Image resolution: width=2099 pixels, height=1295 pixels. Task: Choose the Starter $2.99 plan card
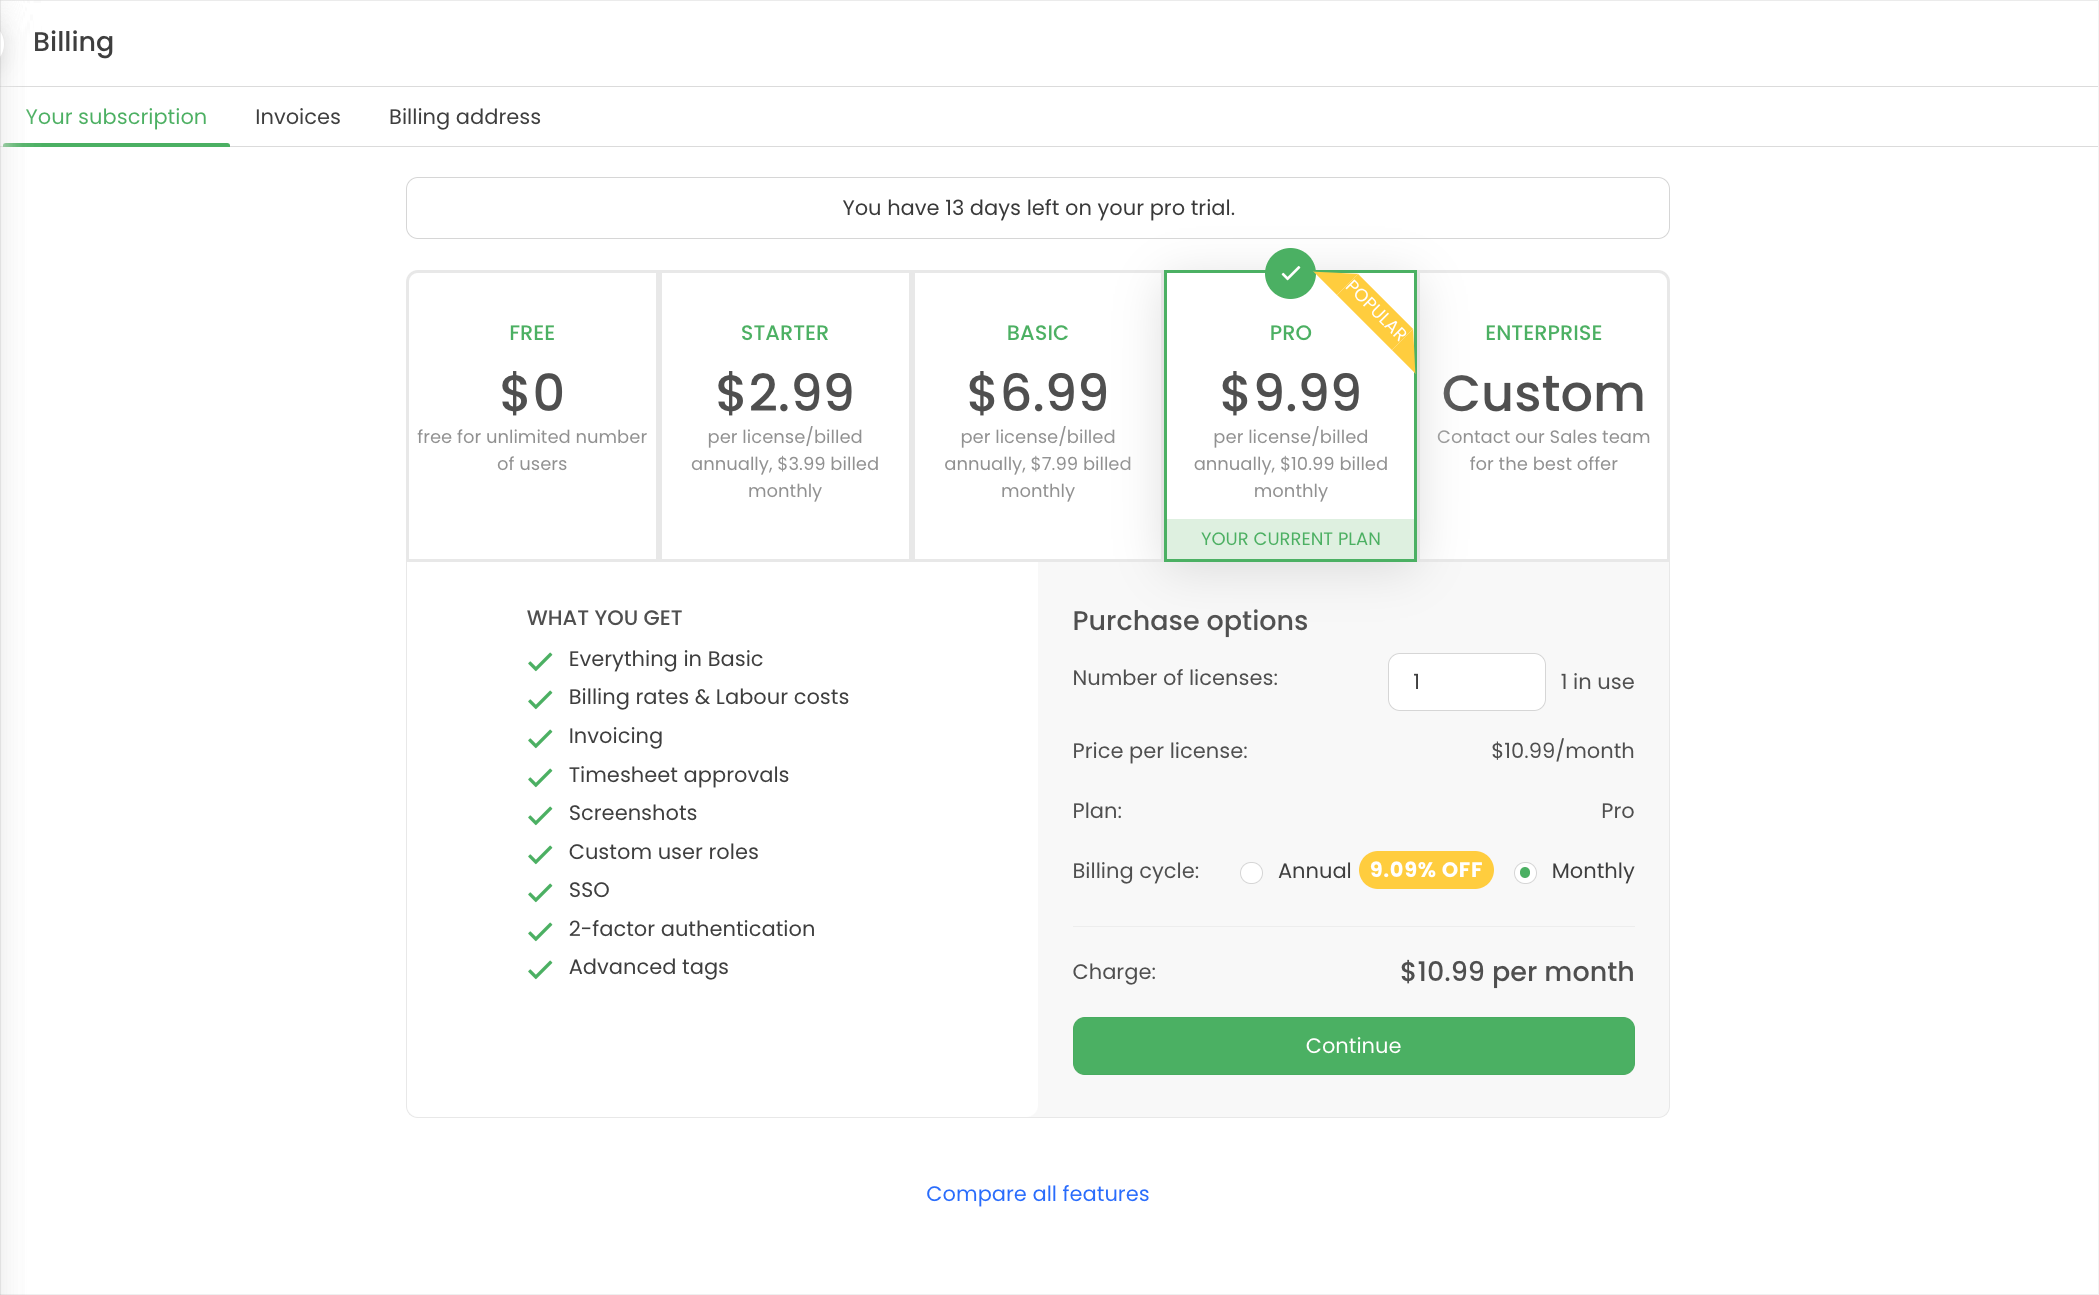coord(784,415)
